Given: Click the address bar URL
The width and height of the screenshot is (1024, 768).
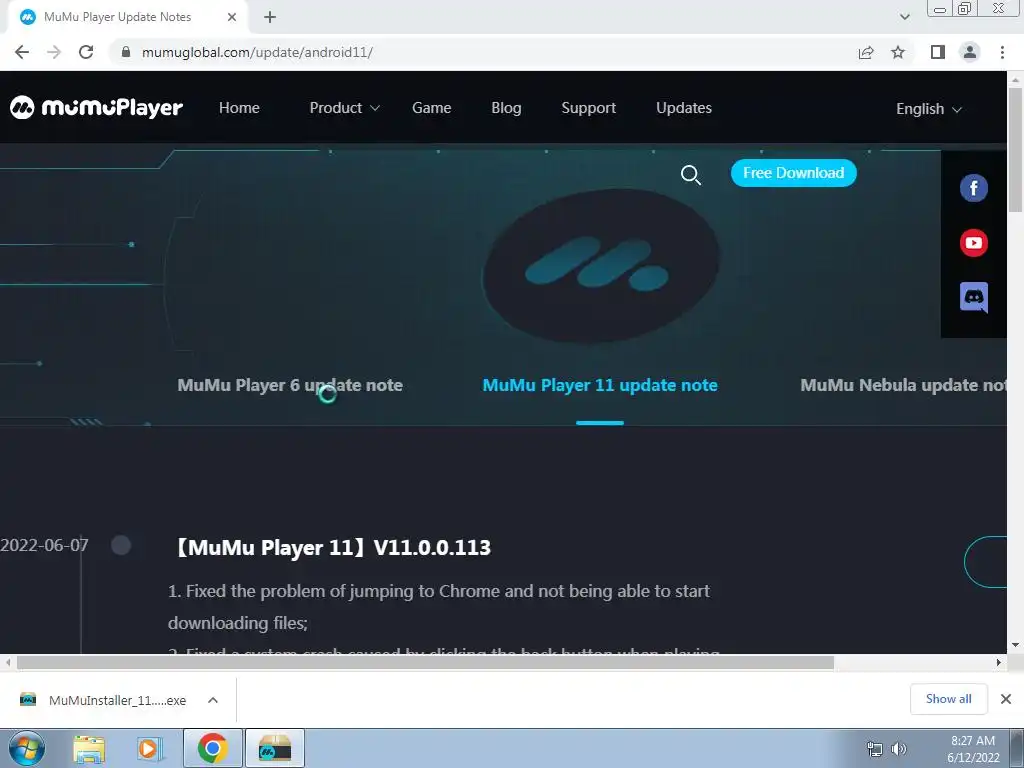Looking at the screenshot, I should 257,52.
